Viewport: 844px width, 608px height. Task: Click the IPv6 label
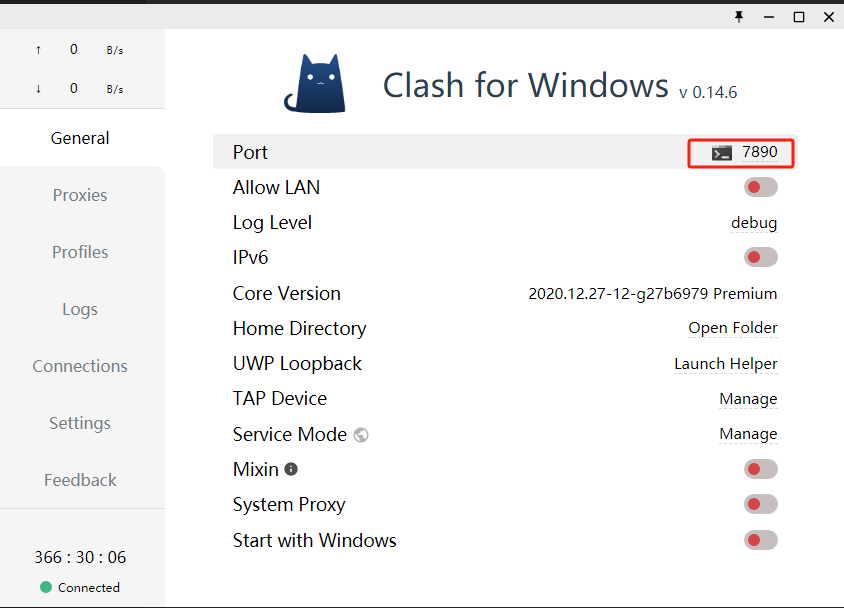click(x=250, y=257)
